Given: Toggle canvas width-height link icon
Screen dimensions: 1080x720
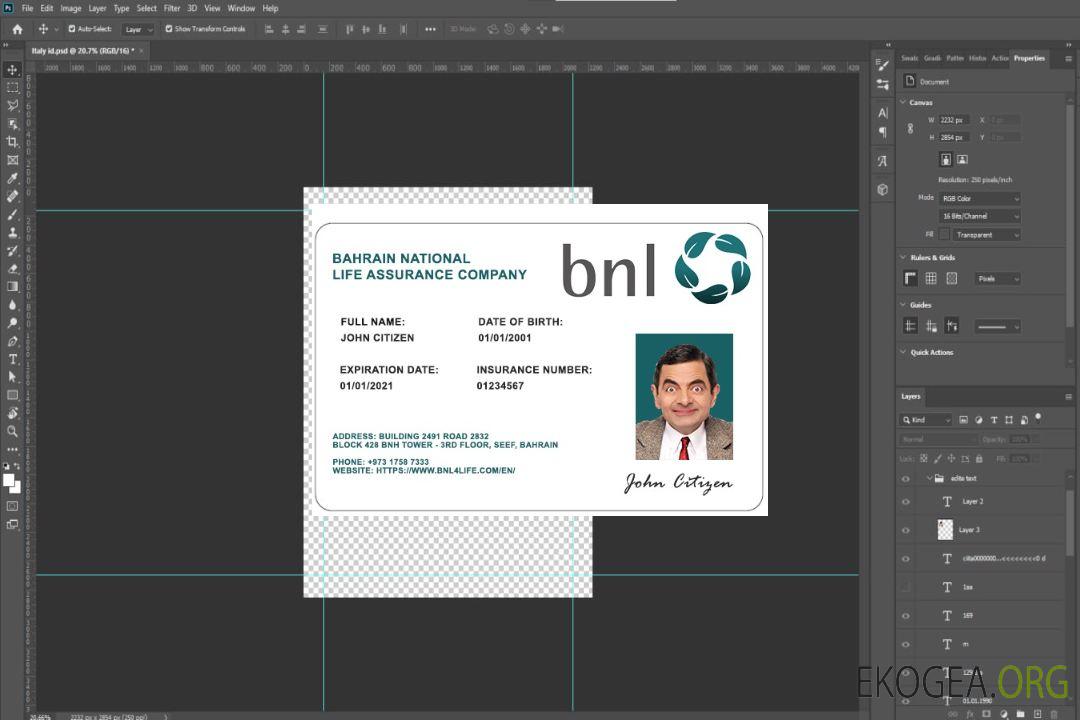Looking at the screenshot, I should (x=910, y=128).
